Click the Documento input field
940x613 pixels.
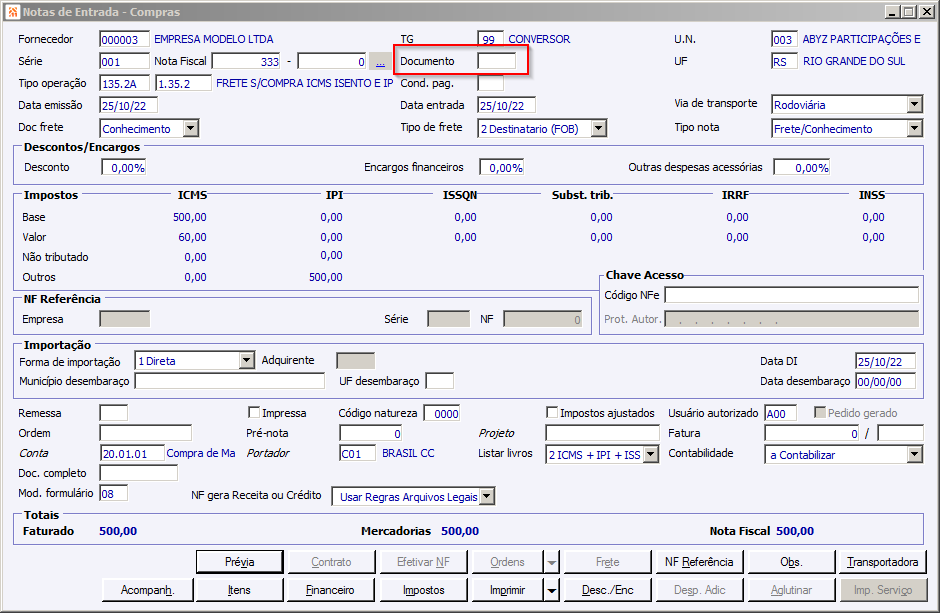click(x=496, y=61)
